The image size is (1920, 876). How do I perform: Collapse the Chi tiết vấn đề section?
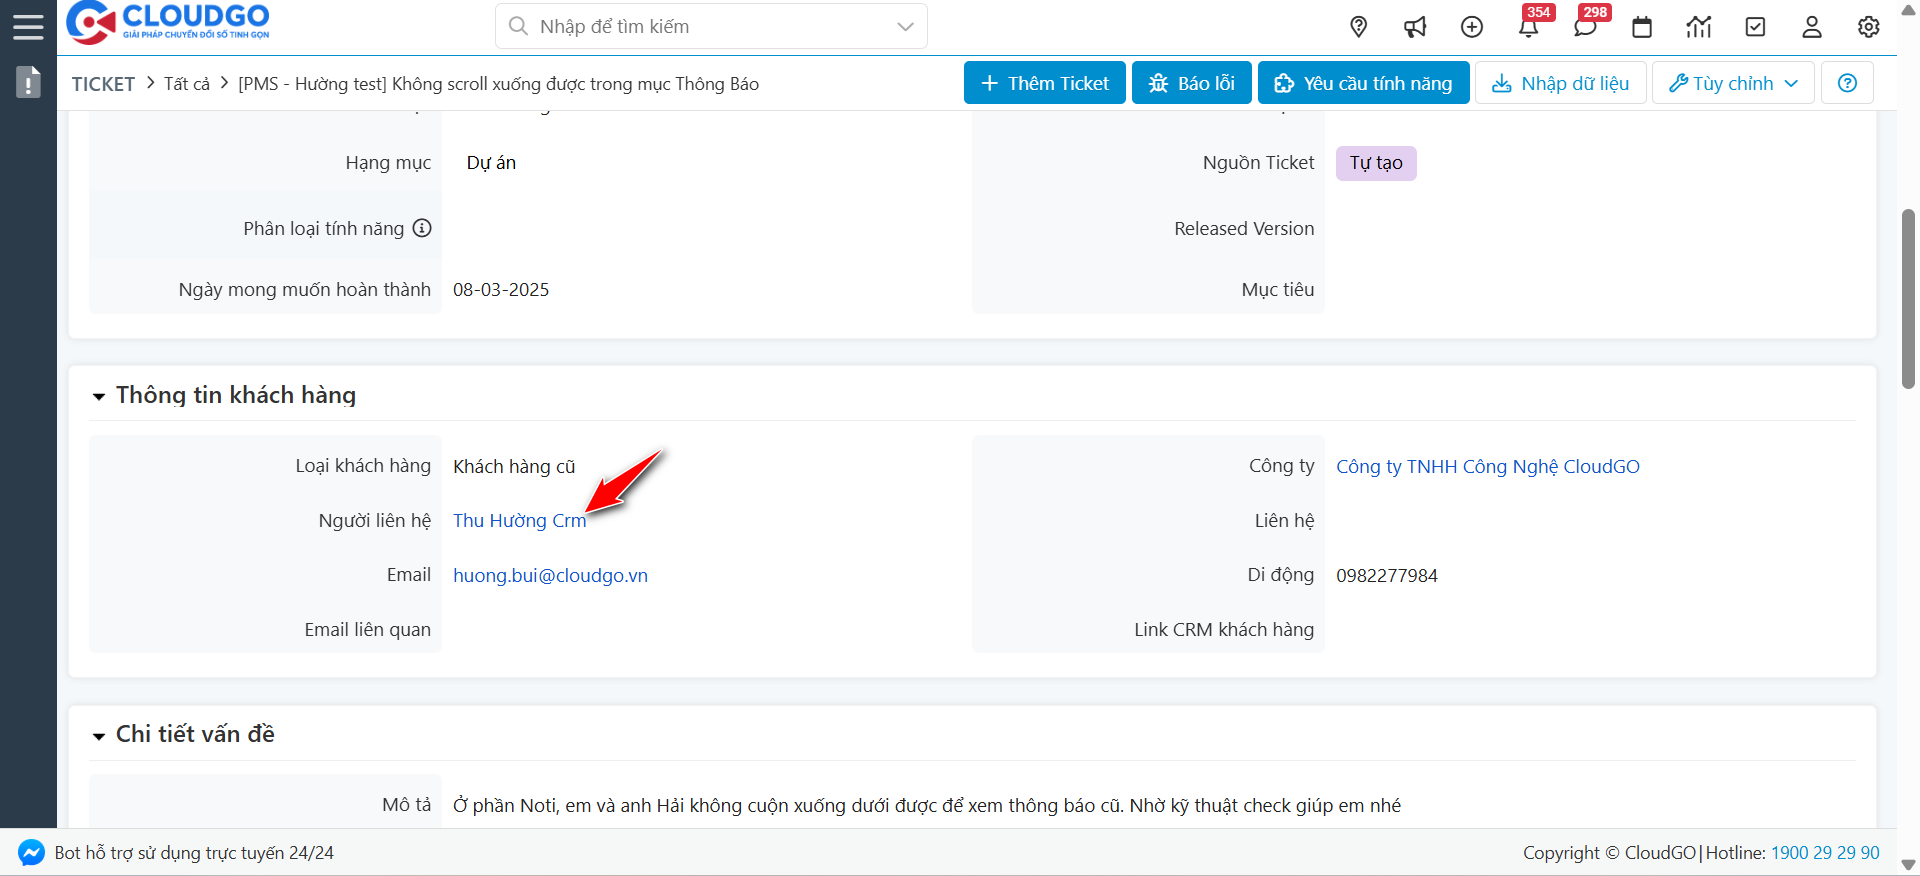coord(99,736)
